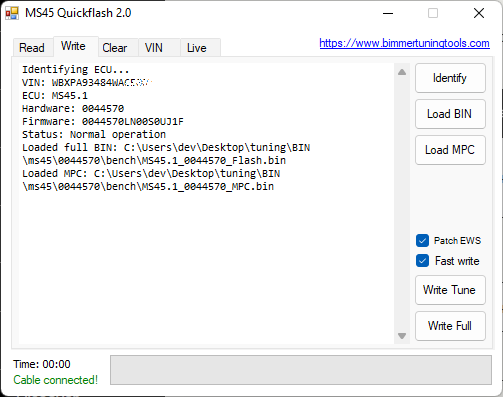Click the MS45 Quickflash app icon

(x=12, y=13)
